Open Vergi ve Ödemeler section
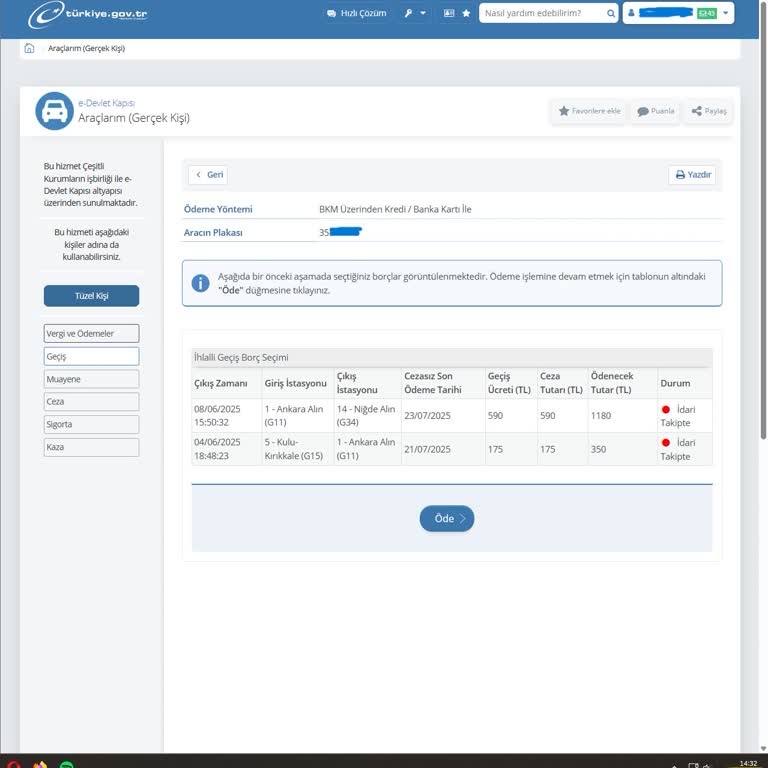 pyautogui.click(x=91, y=333)
